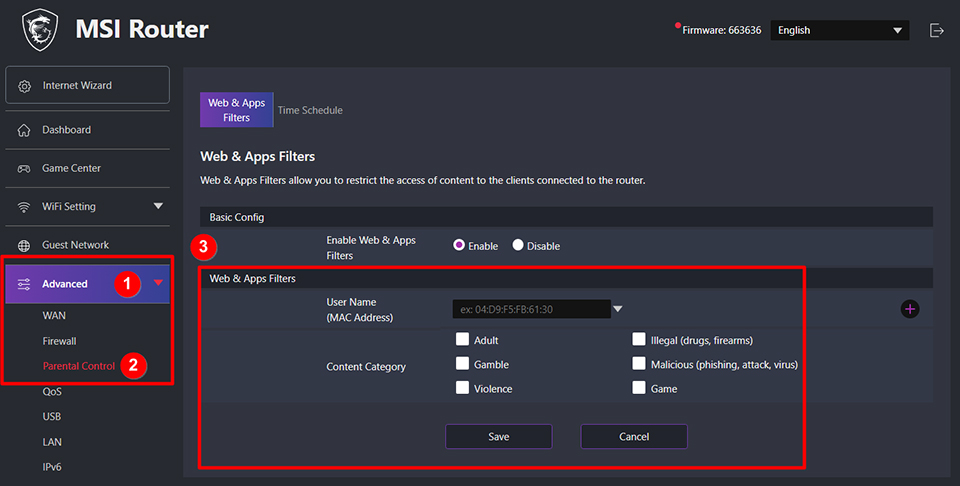Click the Cancel button
This screenshot has width=960, height=486.
[634, 436]
